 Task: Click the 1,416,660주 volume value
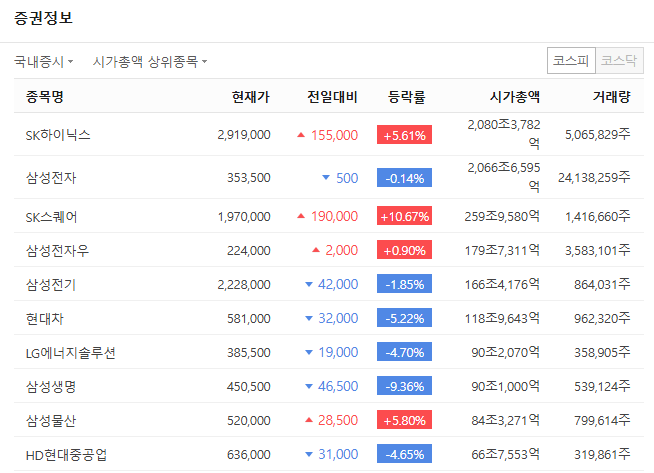tap(598, 216)
